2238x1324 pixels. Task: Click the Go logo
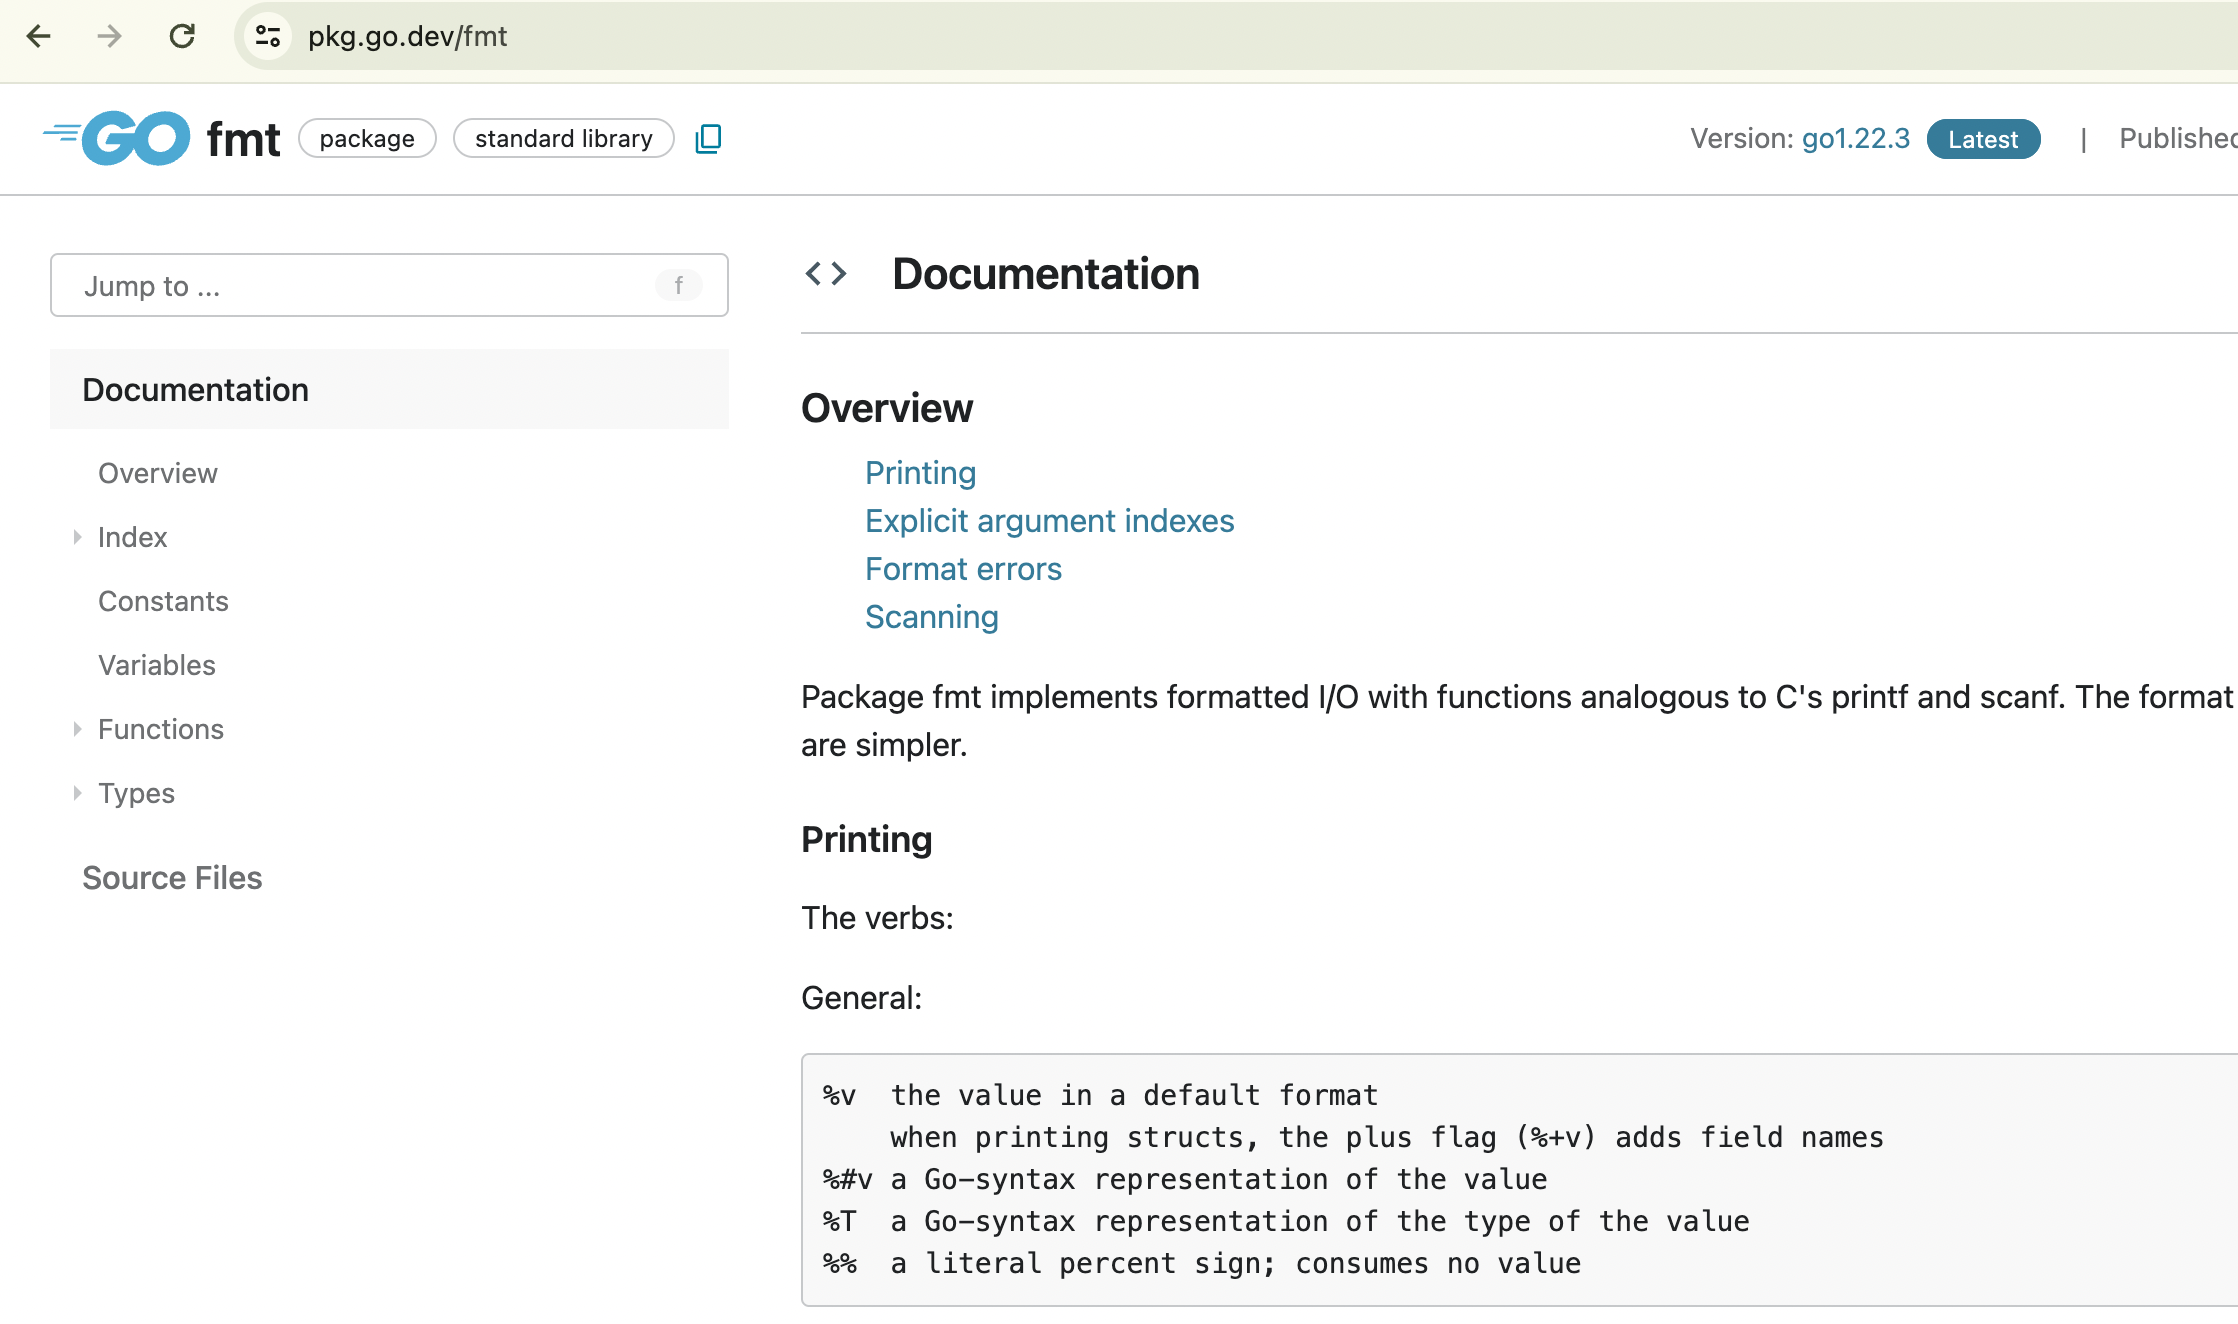[x=118, y=138]
